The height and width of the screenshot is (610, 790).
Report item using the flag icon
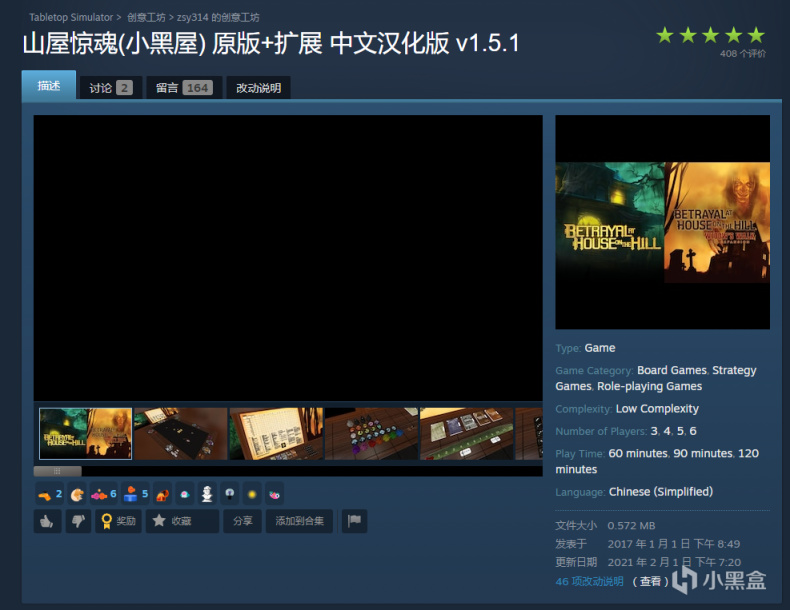pos(354,521)
